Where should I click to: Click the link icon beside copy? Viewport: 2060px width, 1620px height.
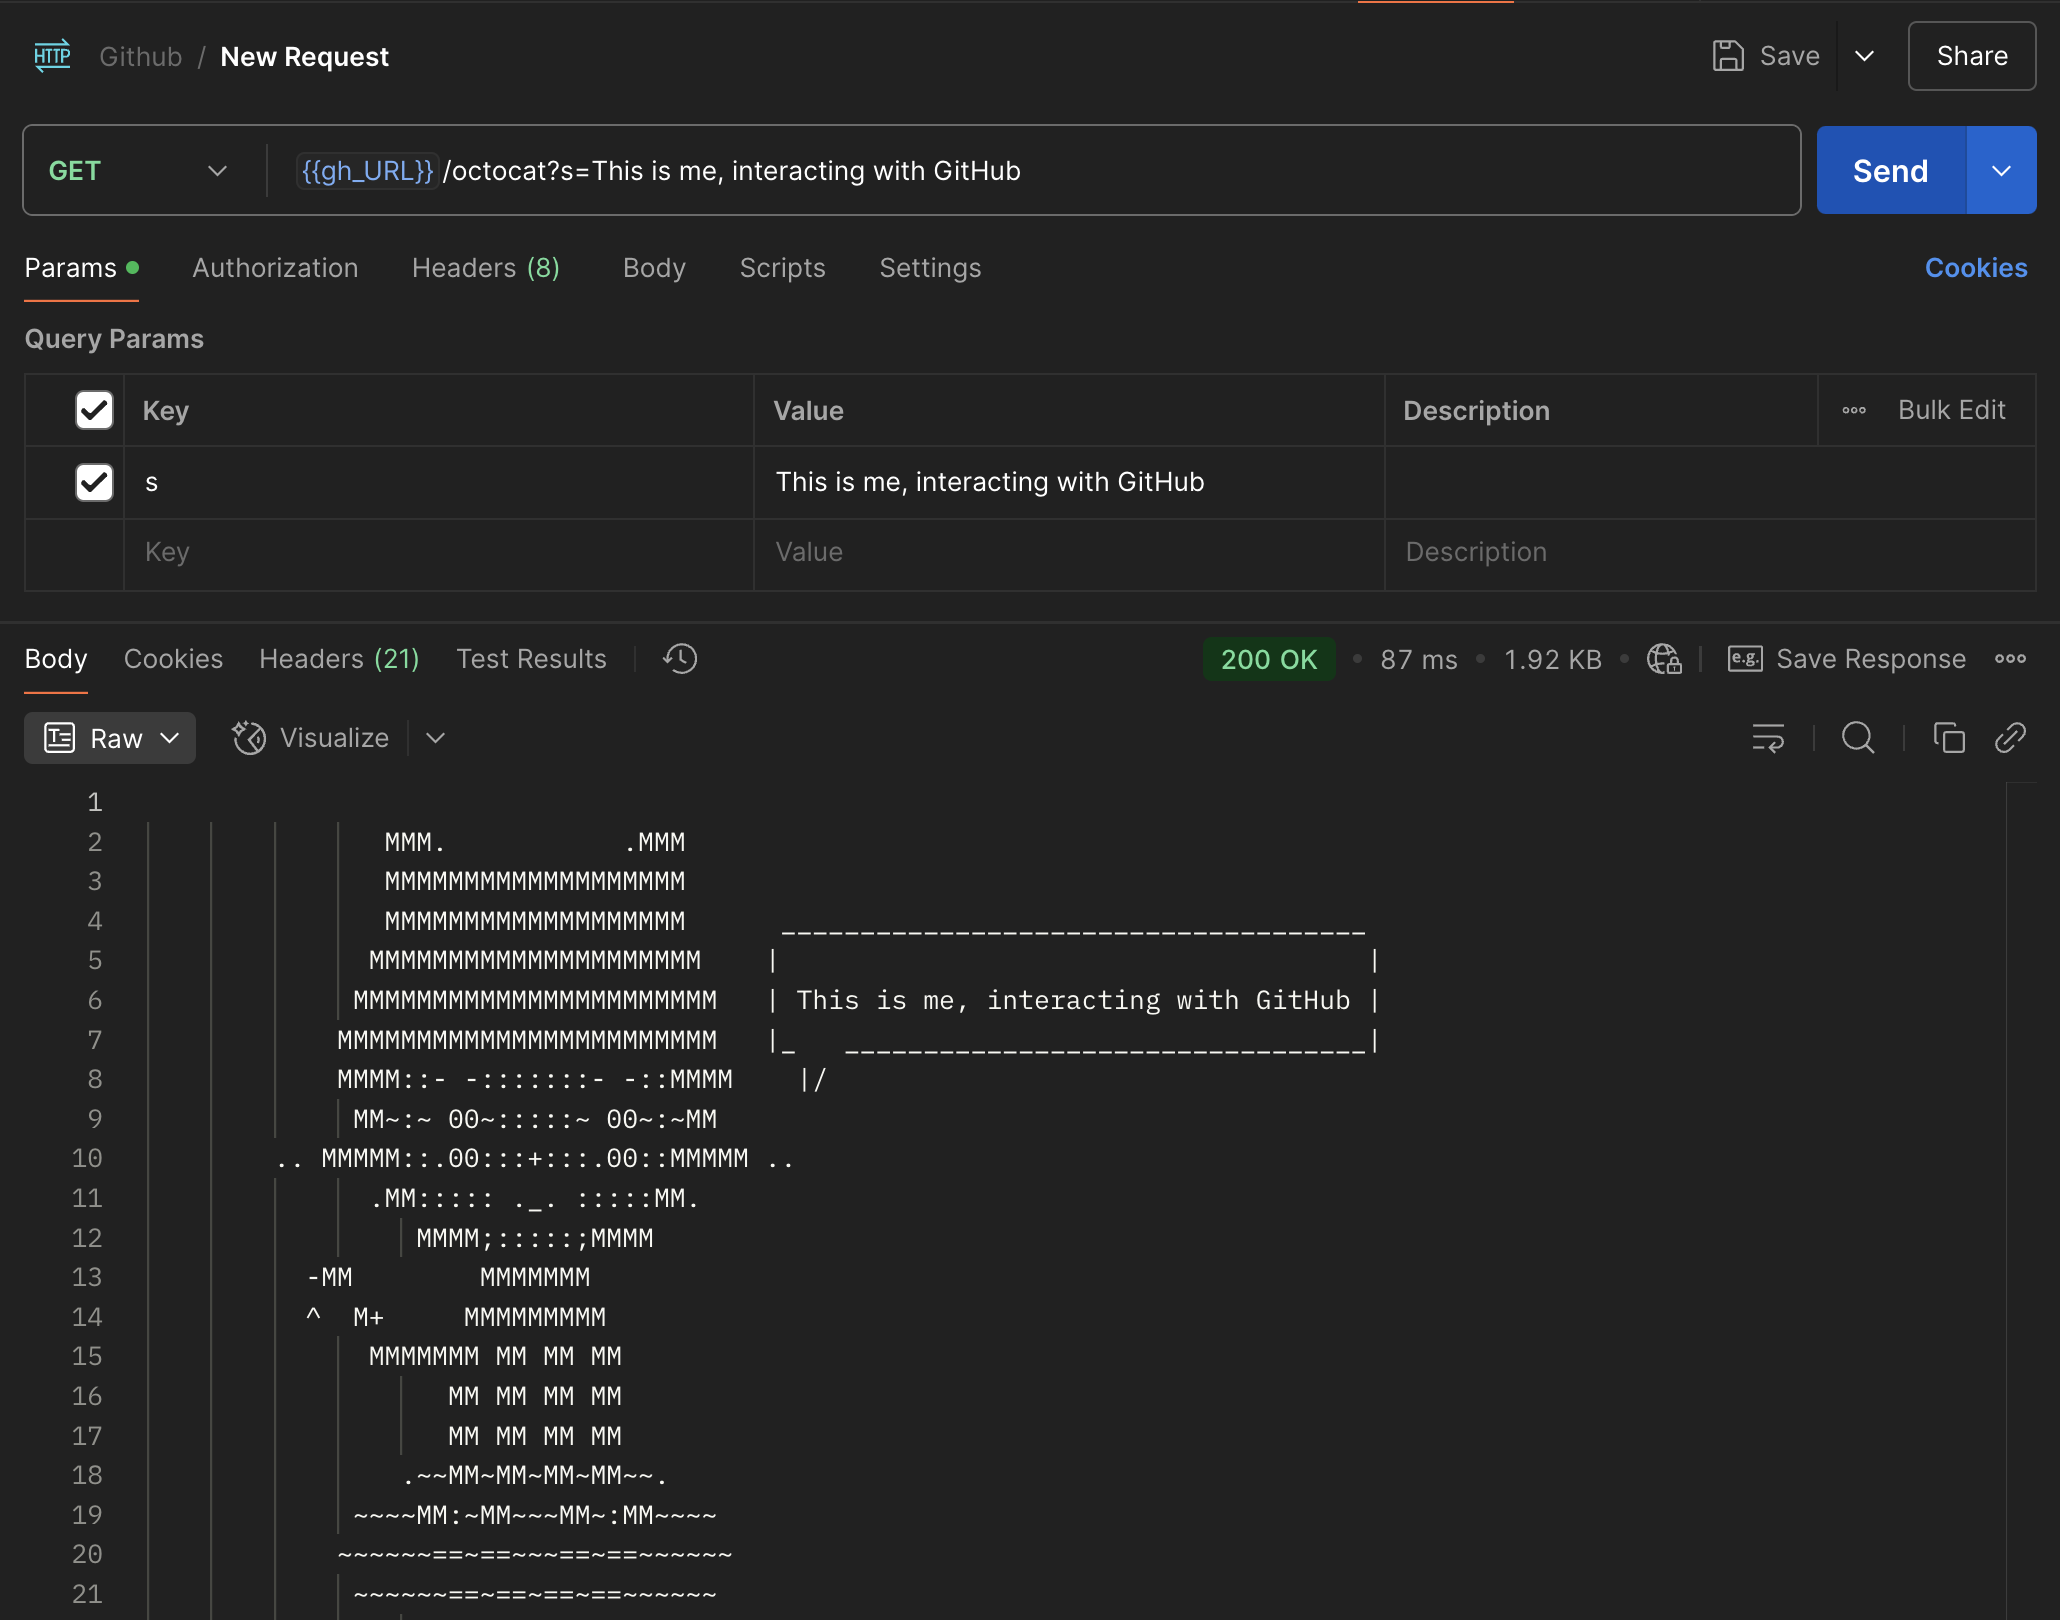[2010, 738]
